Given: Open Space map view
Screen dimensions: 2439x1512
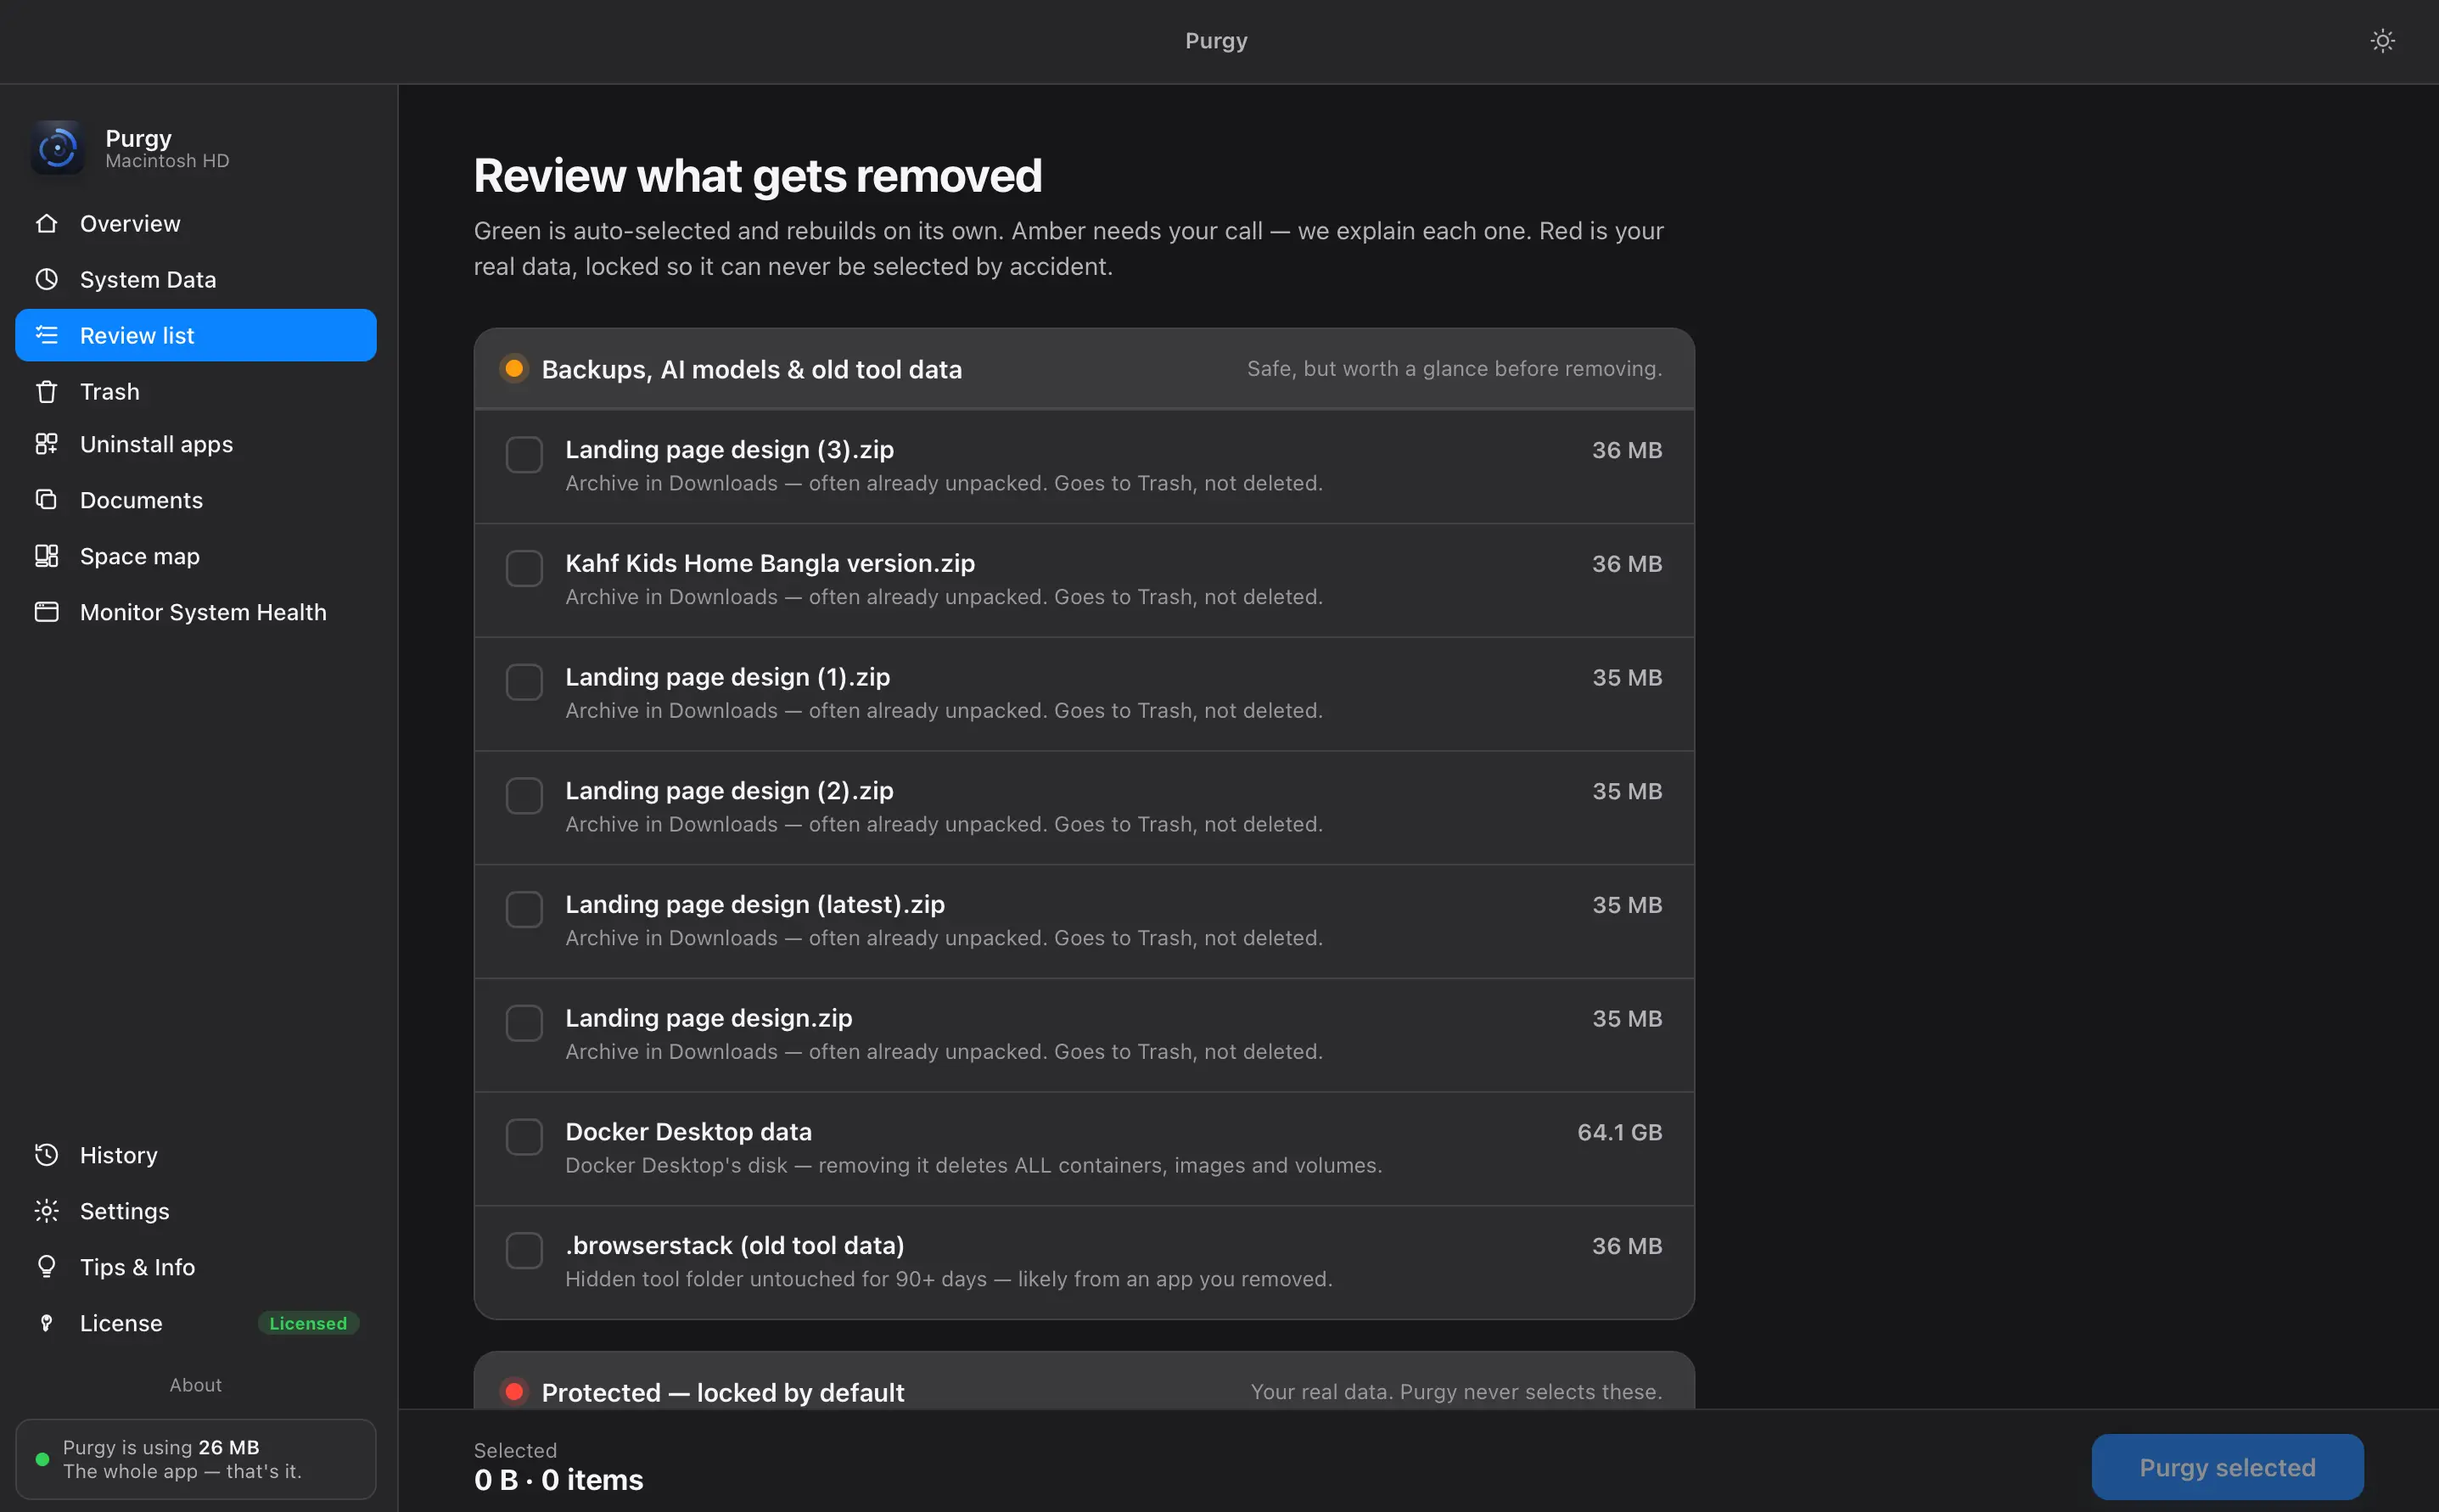Looking at the screenshot, I should click(x=196, y=556).
